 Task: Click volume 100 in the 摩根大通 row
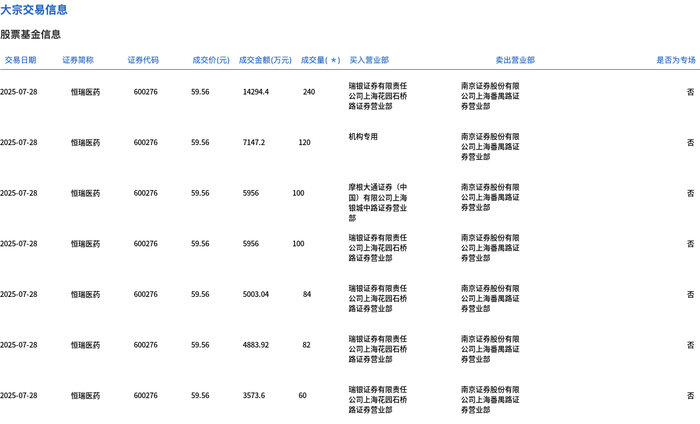[298, 193]
